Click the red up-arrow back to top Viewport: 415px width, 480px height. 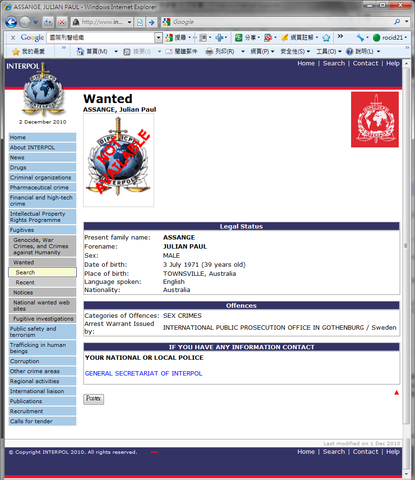[x=396, y=392]
